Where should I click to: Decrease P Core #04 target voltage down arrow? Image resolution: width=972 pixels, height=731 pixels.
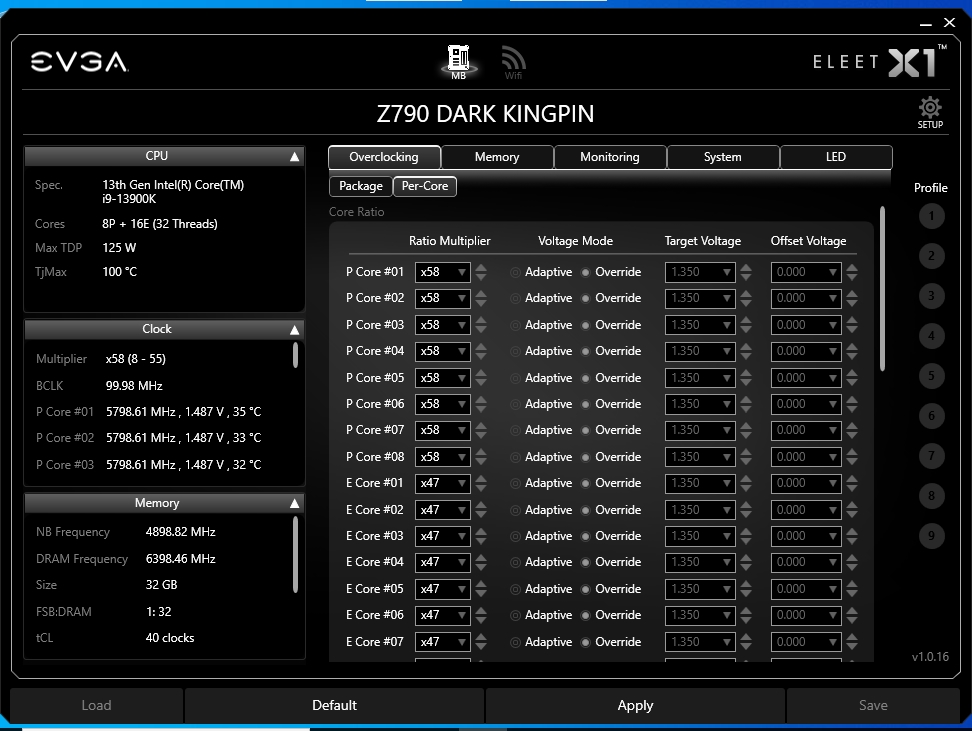point(746,356)
